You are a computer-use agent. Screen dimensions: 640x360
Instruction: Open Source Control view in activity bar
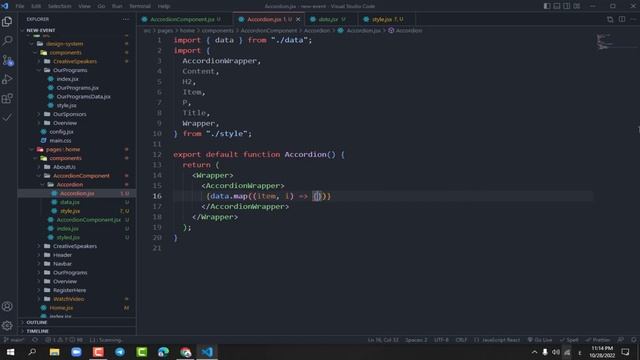click(7, 60)
